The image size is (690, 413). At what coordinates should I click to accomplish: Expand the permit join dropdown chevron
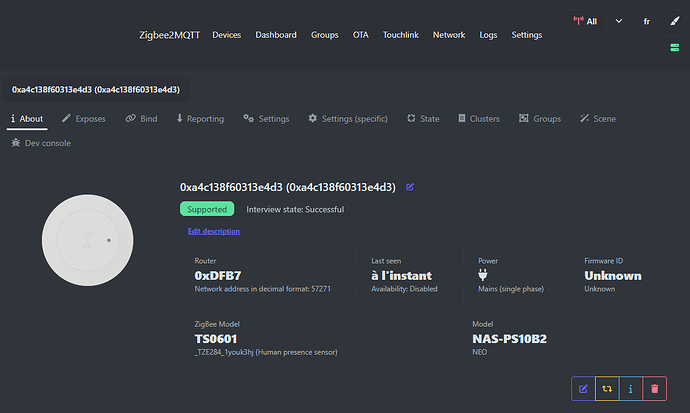click(x=618, y=21)
